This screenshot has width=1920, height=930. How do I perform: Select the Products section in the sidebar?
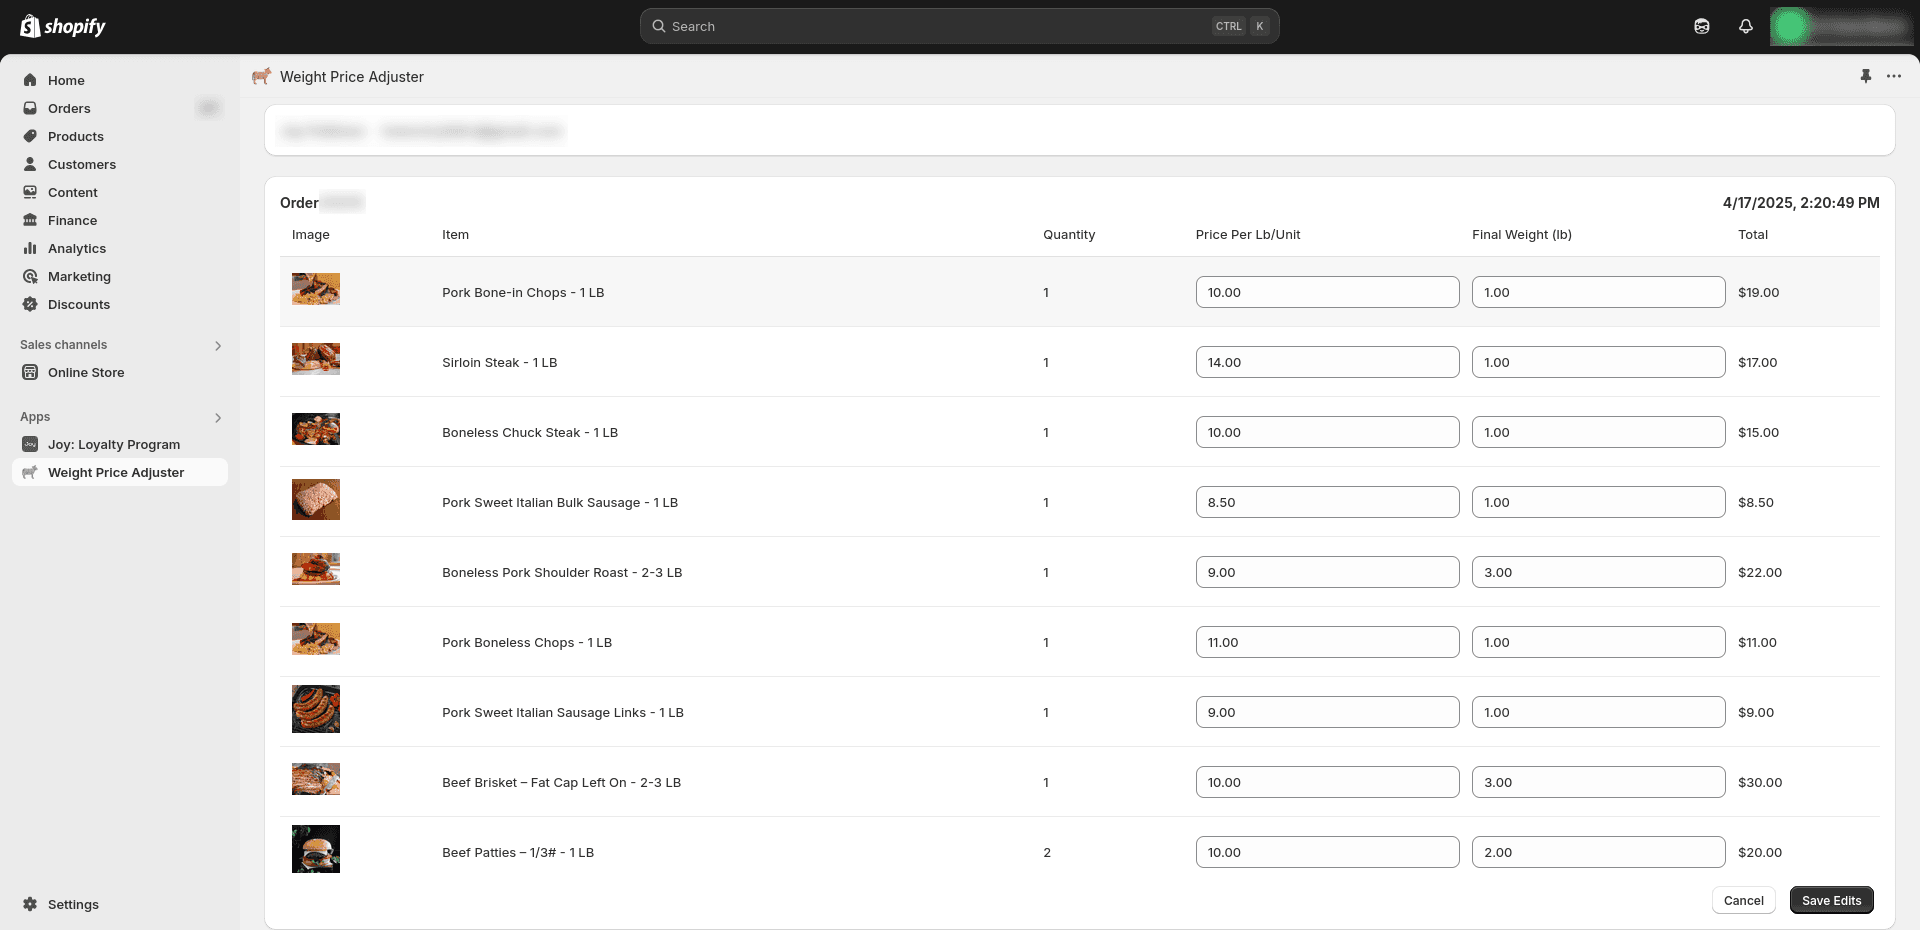(76, 136)
